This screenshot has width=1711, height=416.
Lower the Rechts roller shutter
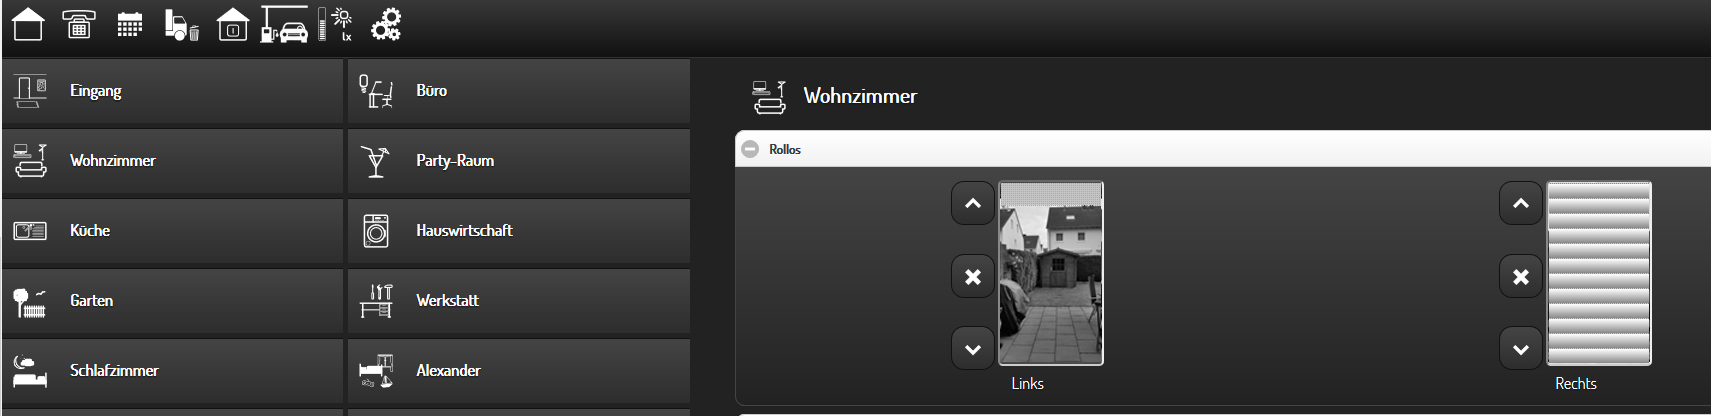[x=1521, y=349]
